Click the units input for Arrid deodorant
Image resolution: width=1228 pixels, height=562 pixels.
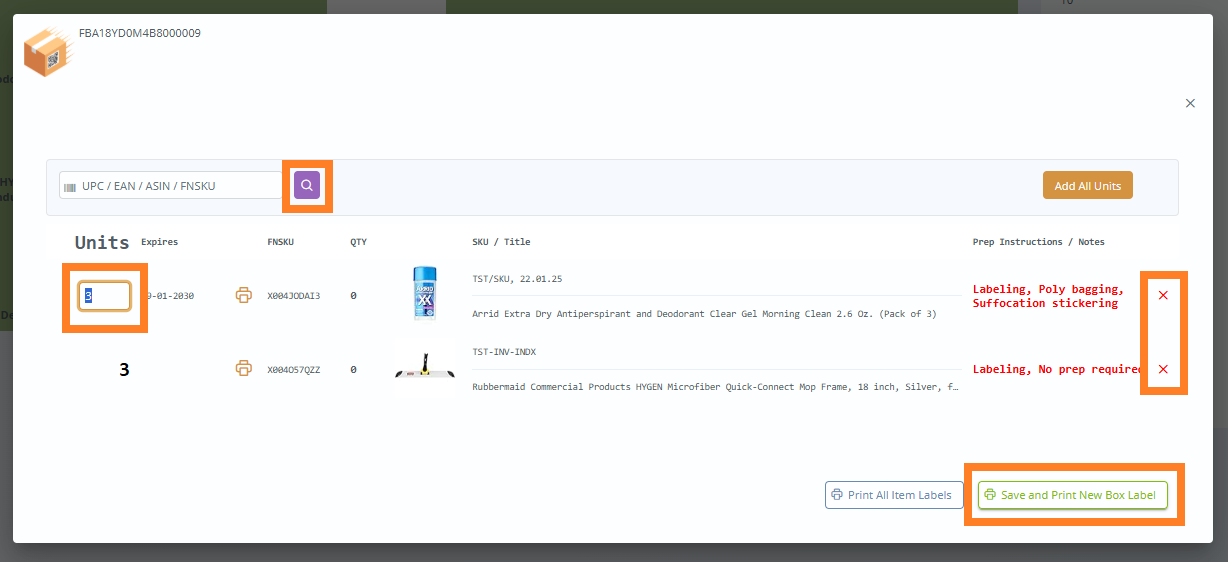(x=105, y=296)
